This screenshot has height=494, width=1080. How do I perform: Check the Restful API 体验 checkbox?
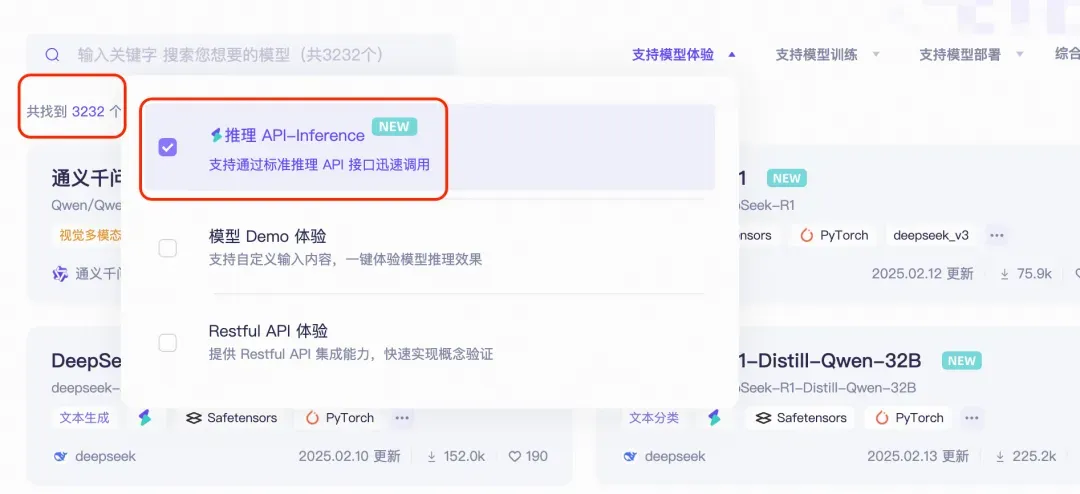click(167, 342)
